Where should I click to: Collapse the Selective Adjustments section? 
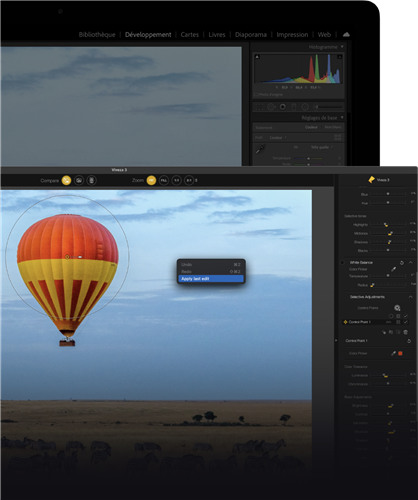click(411, 297)
